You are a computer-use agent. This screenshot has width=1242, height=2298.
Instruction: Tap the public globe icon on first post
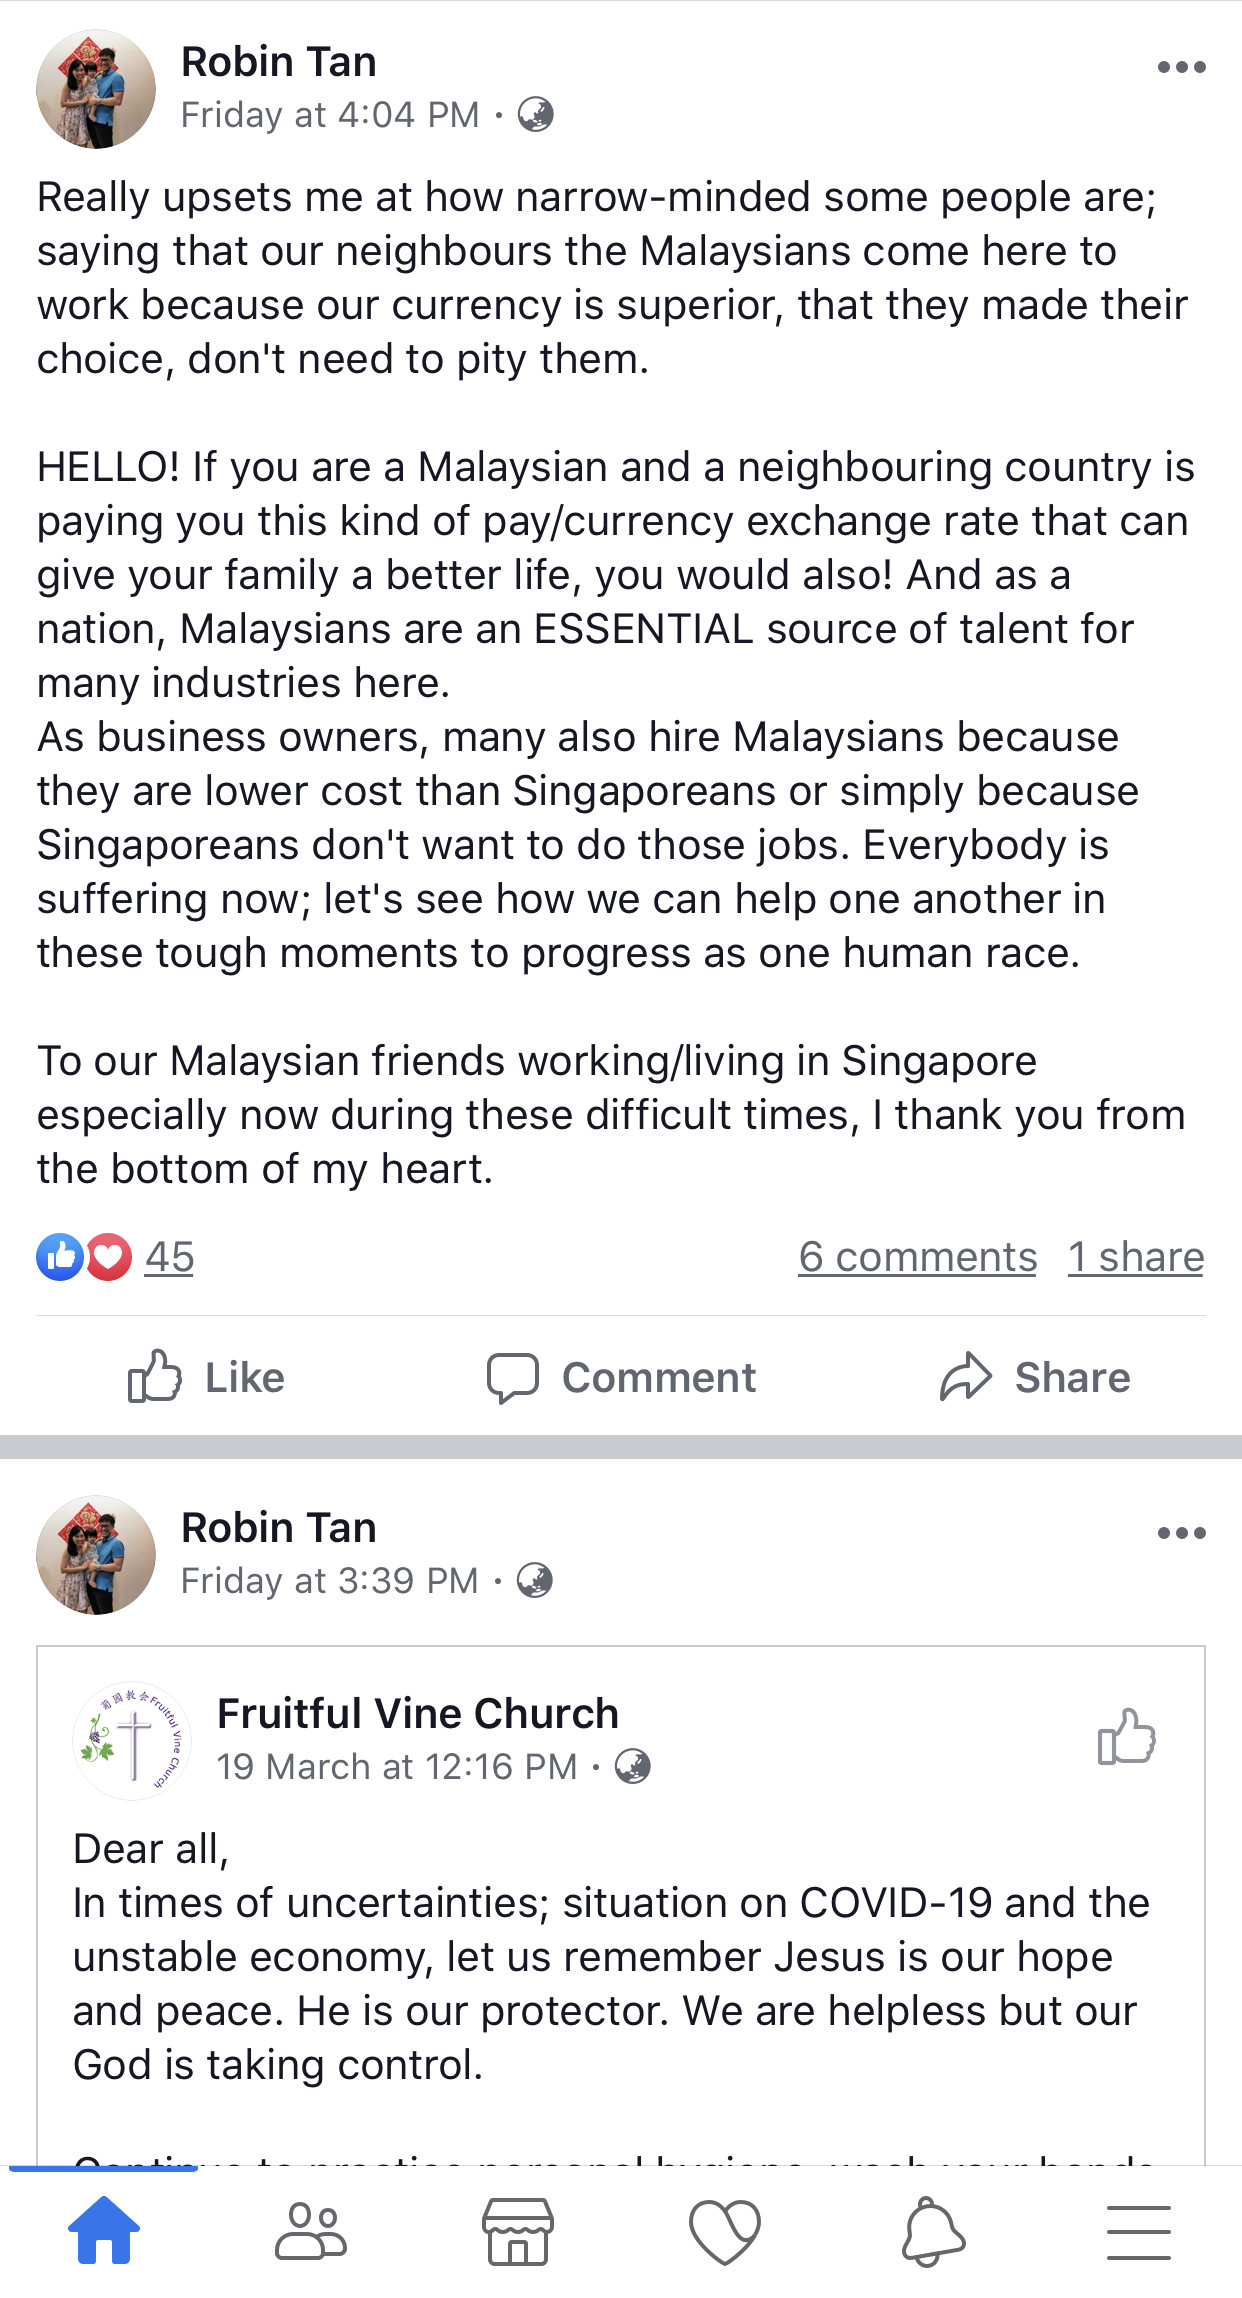(x=535, y=115)
